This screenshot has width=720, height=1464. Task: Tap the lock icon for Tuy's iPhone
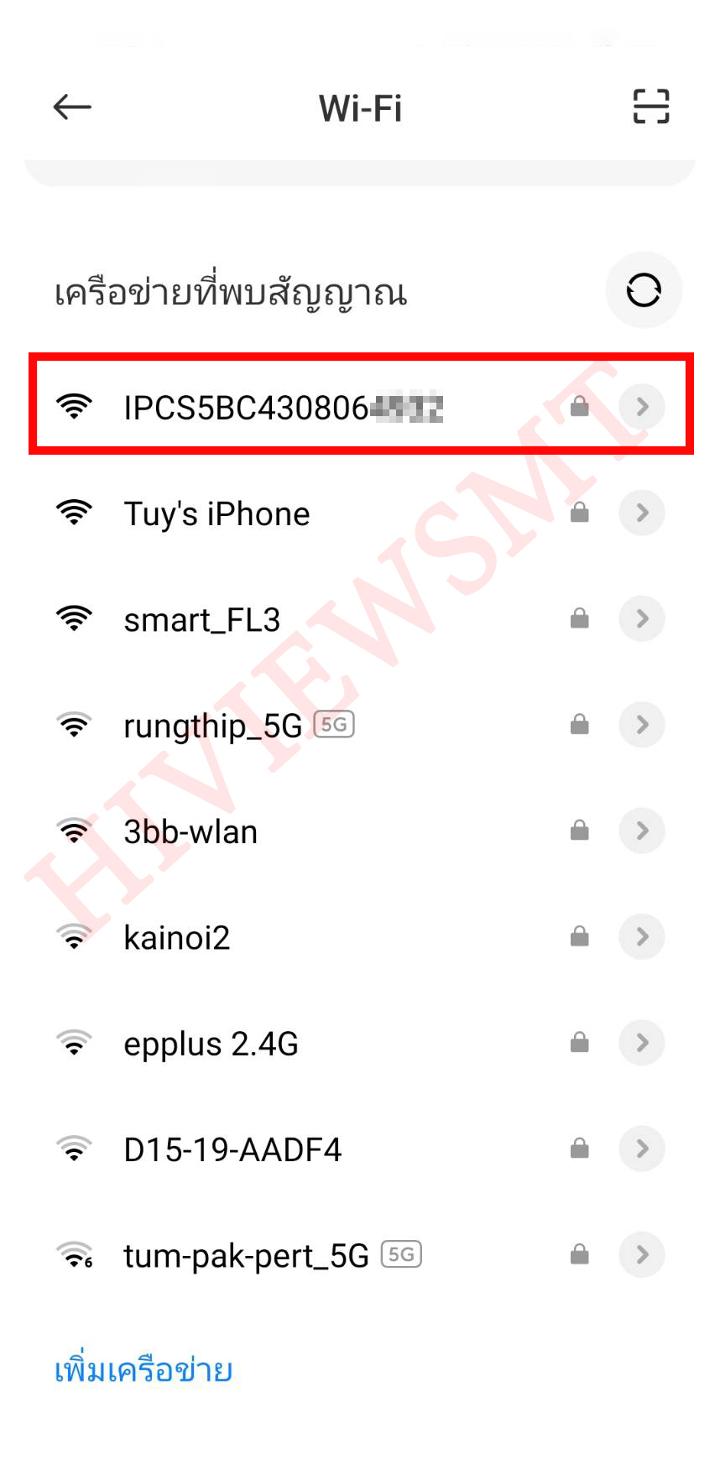coord(579,513)
